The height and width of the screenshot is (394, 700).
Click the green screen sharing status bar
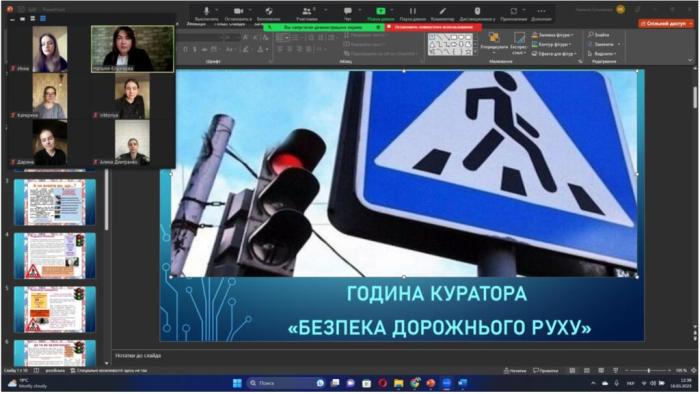pyautogui.click(x=324, y=27)
